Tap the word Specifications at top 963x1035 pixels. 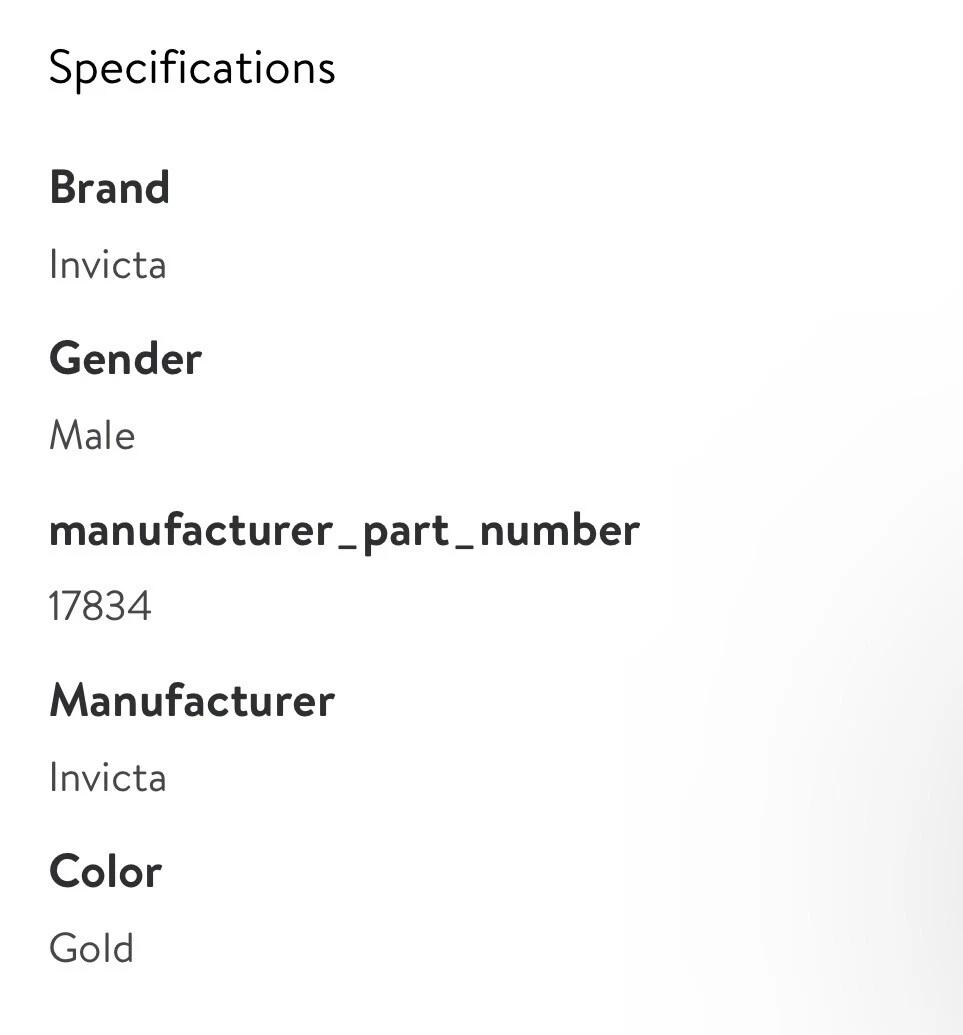click(x=192, y=69)
